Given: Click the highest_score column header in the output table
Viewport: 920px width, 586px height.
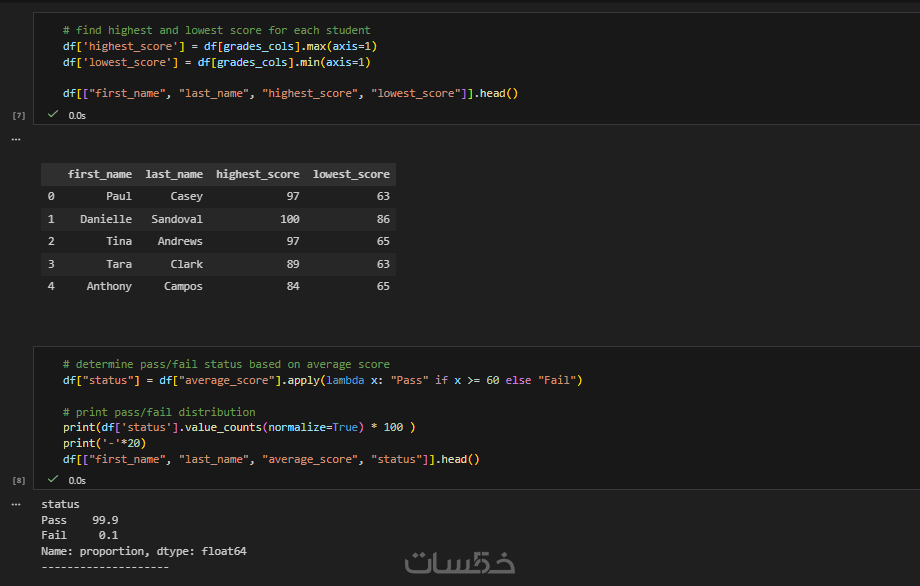Looking at the screenshot, I should coord(257,174).
